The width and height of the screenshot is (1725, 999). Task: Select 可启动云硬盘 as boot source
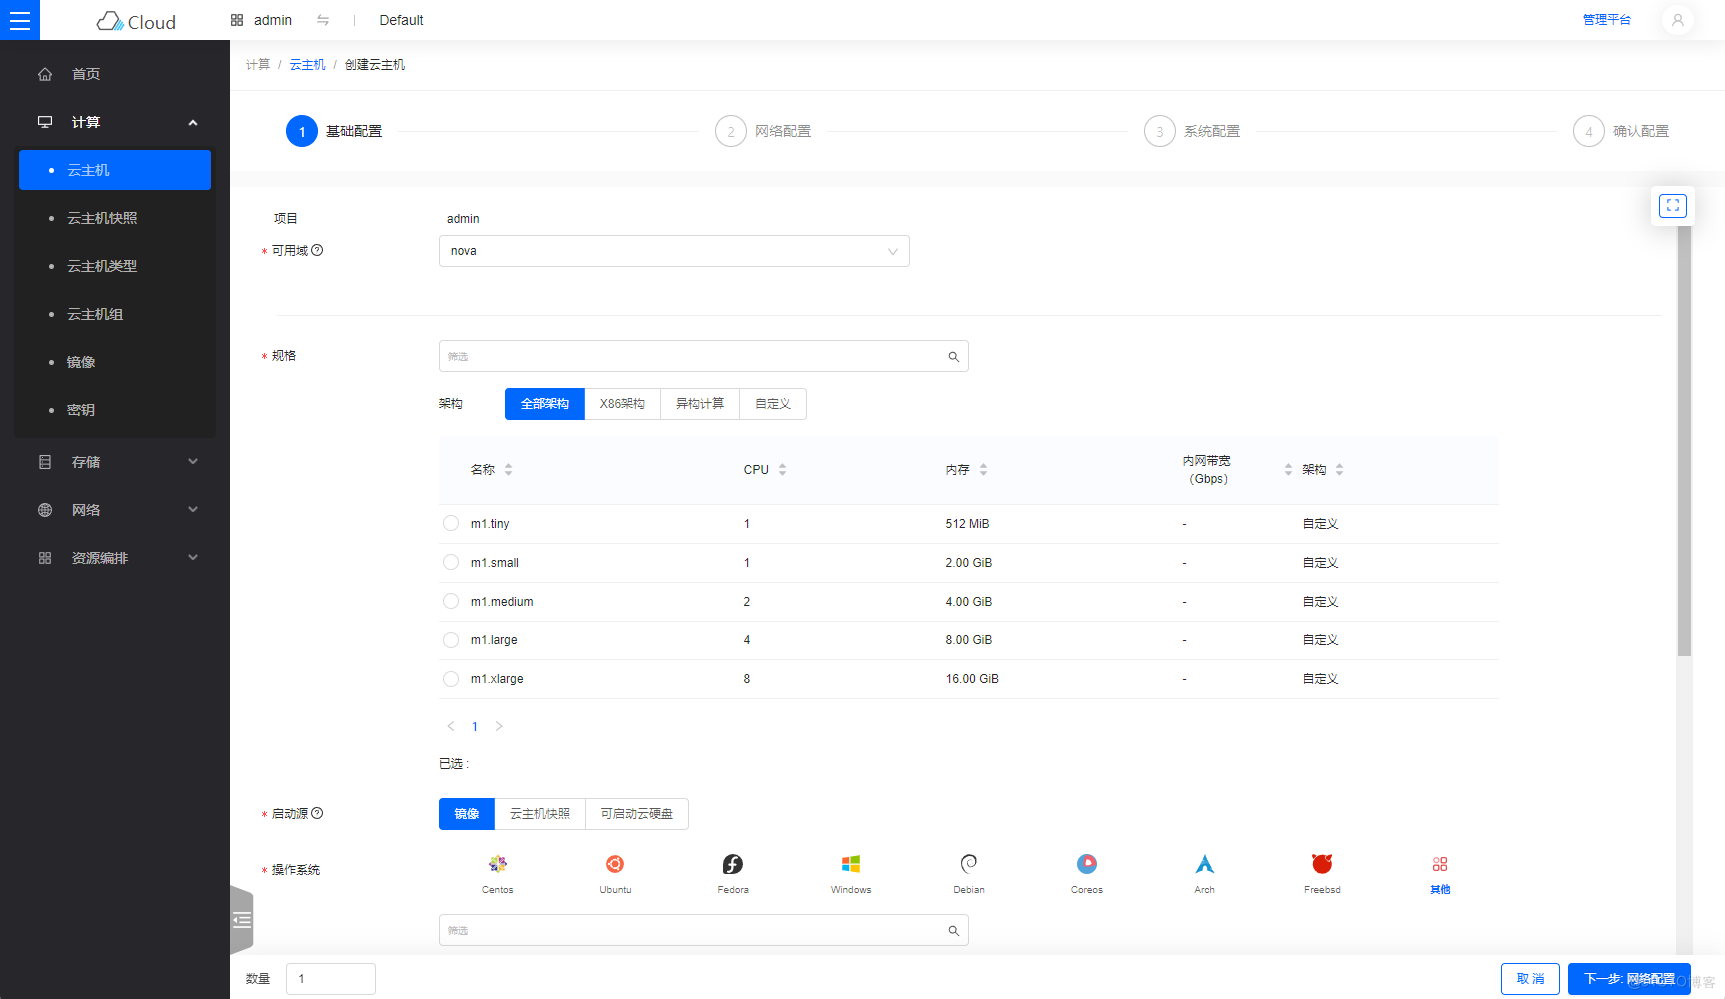click(637, 814)
